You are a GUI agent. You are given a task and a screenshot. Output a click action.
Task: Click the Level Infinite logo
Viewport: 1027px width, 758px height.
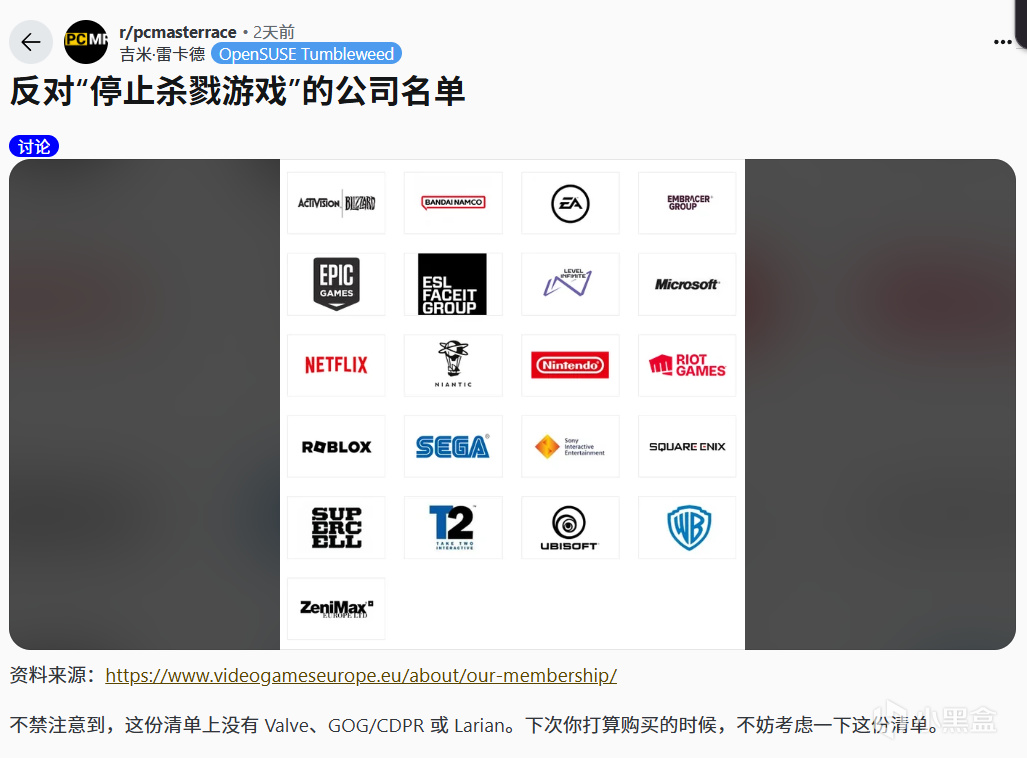(x=570, y=284)
